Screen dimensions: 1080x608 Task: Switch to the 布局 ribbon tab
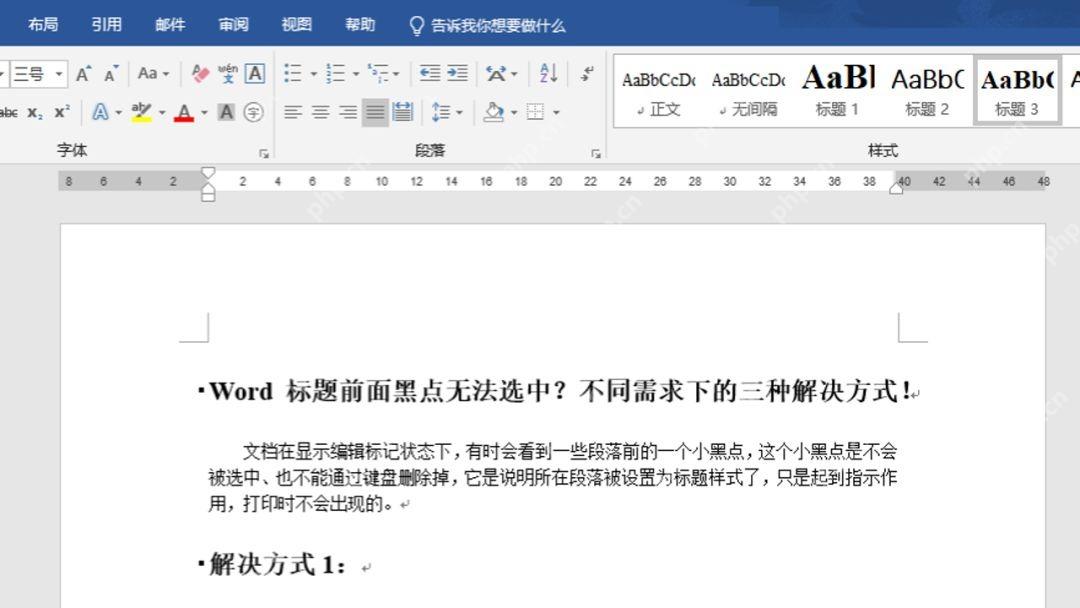[43, 25]
